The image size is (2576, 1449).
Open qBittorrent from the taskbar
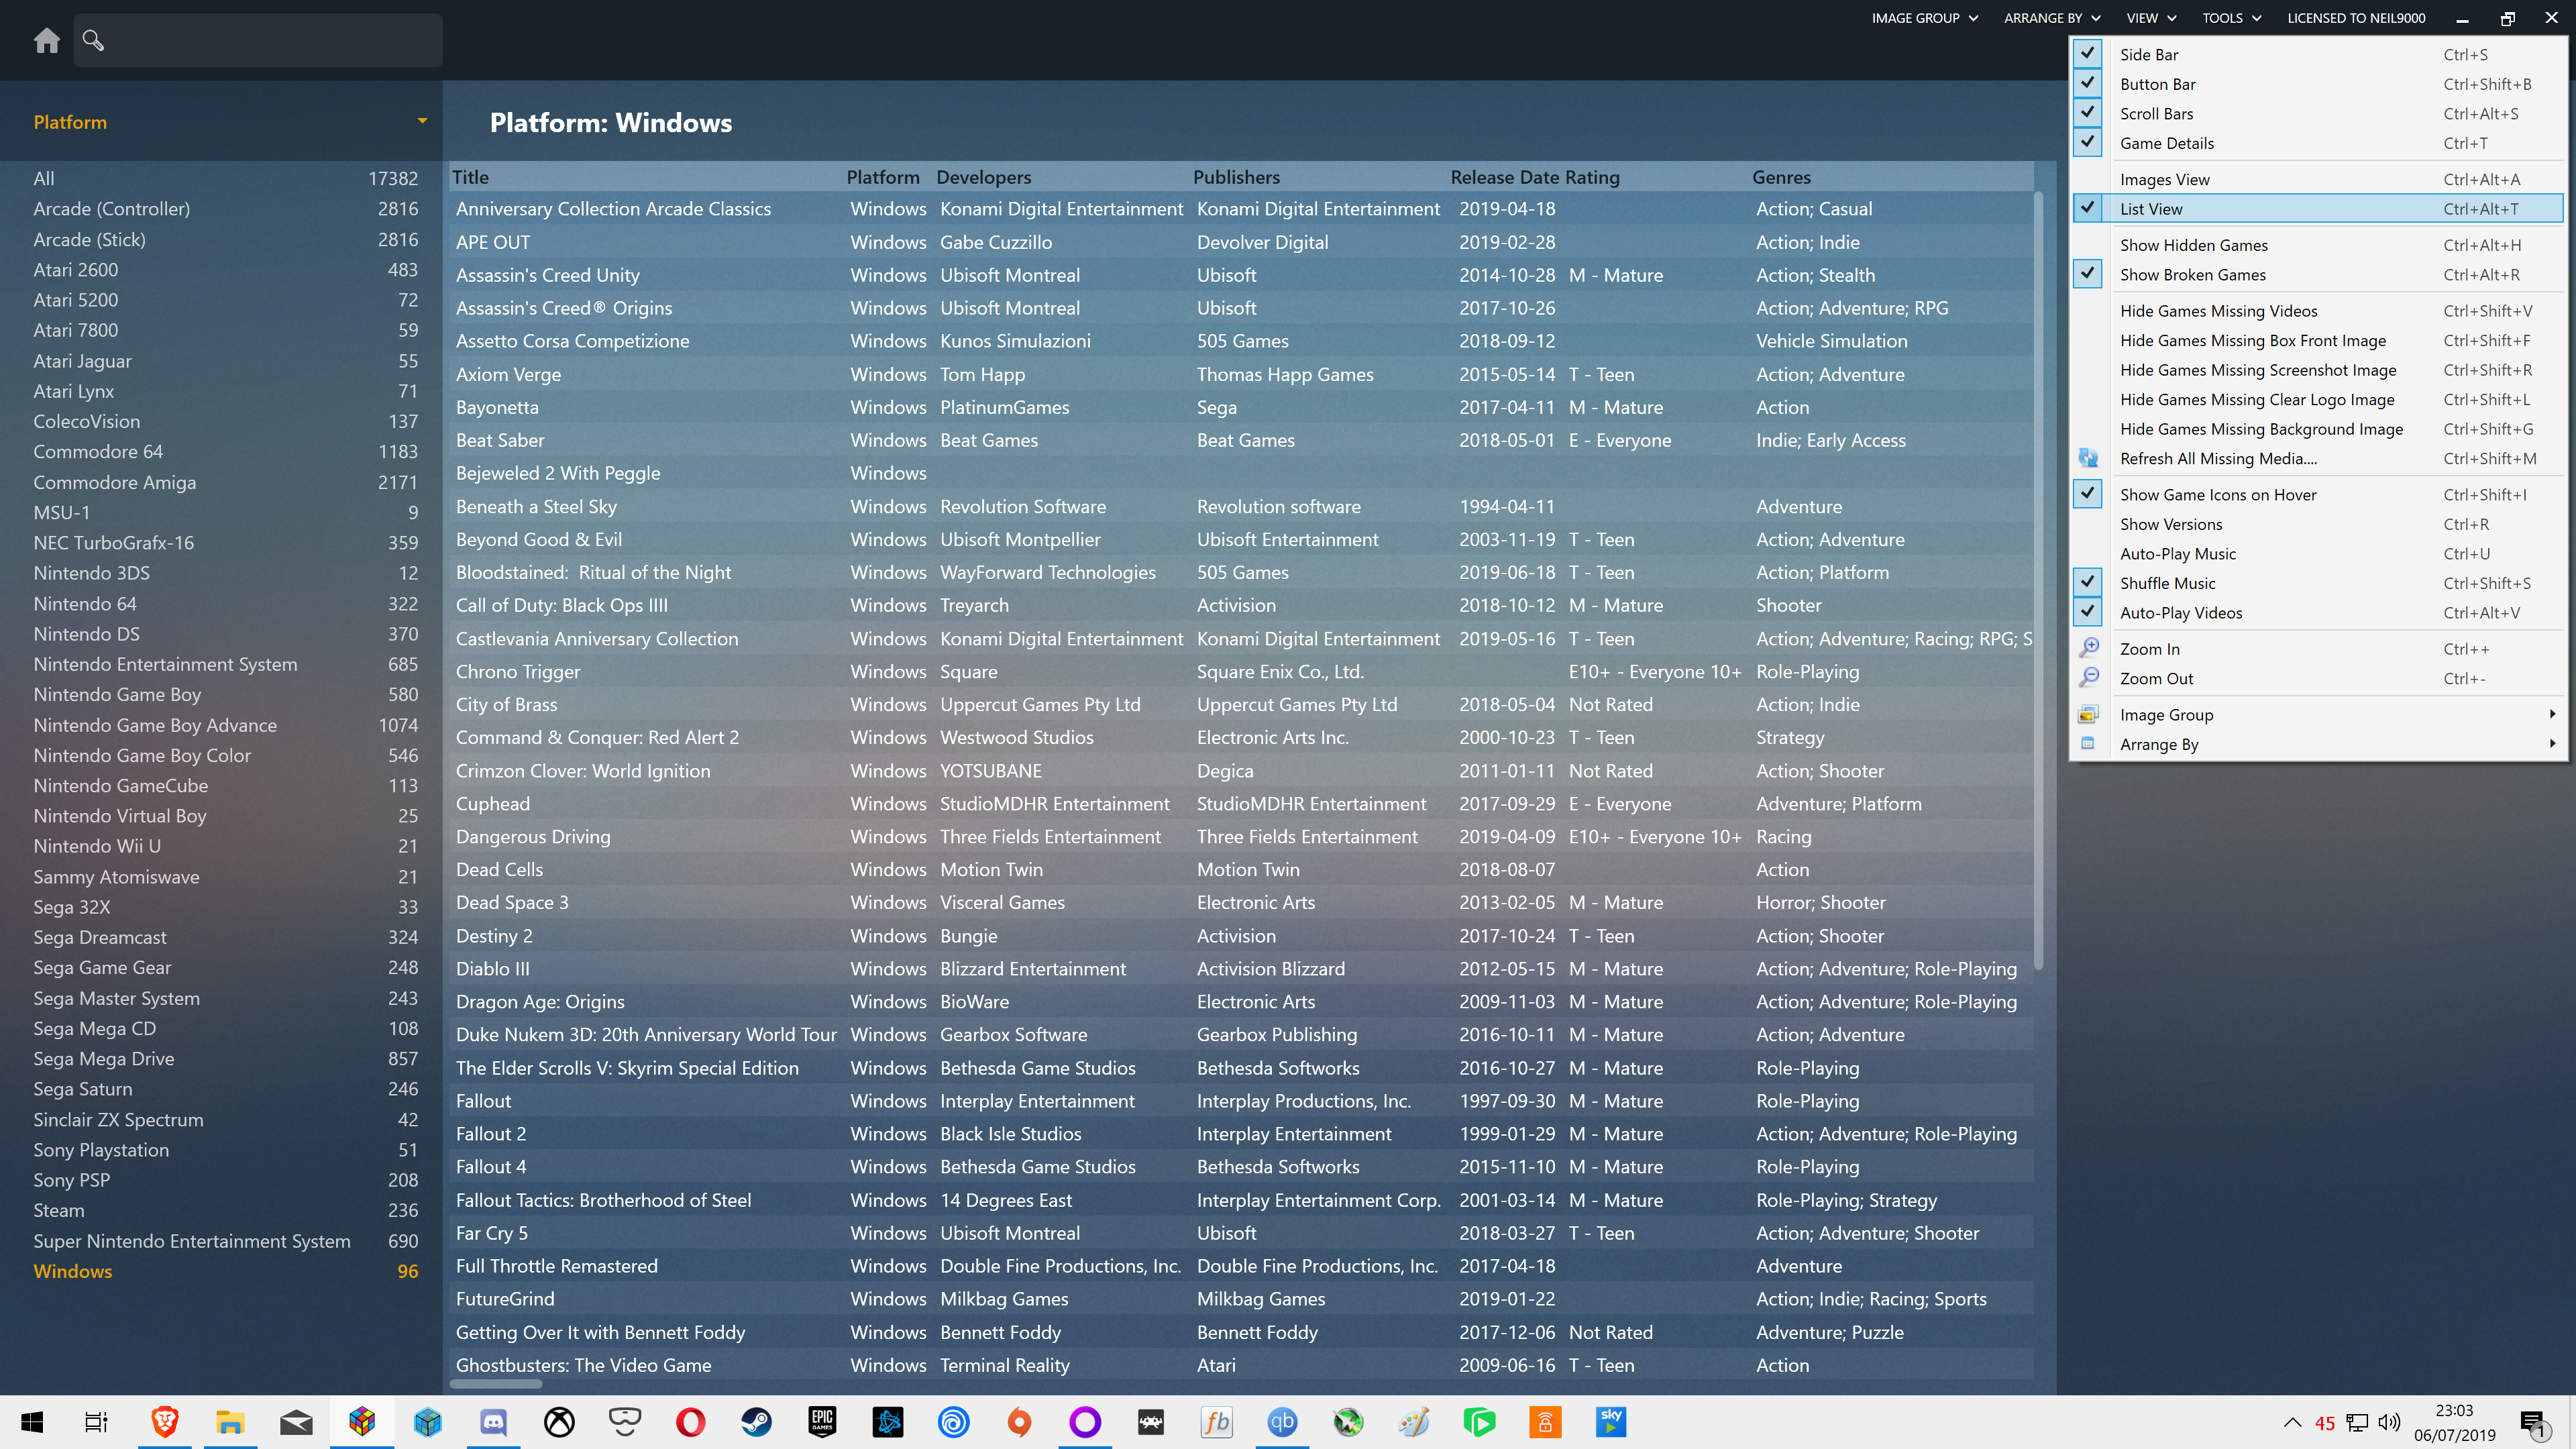point(1282,1422)
